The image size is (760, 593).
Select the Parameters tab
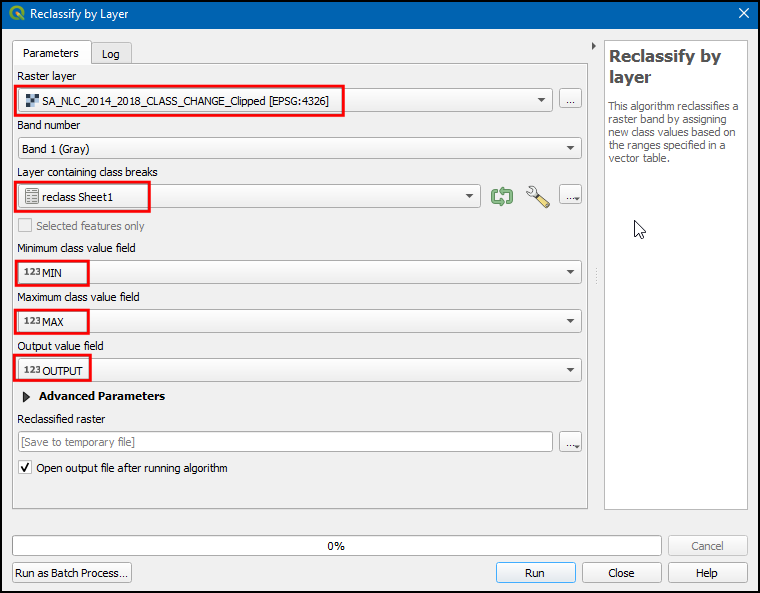51,53
